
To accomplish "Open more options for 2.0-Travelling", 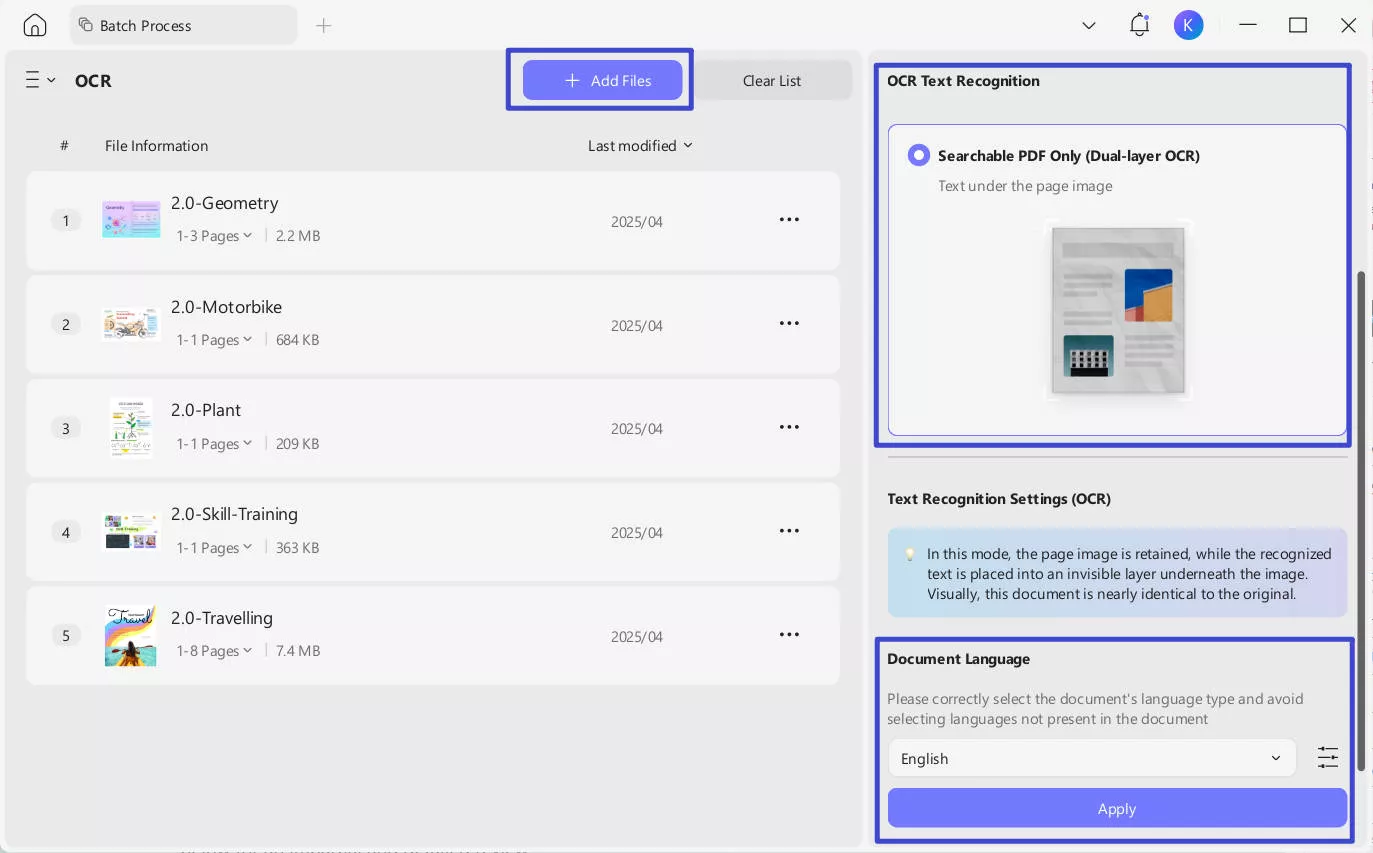I will tap(789, 635).
